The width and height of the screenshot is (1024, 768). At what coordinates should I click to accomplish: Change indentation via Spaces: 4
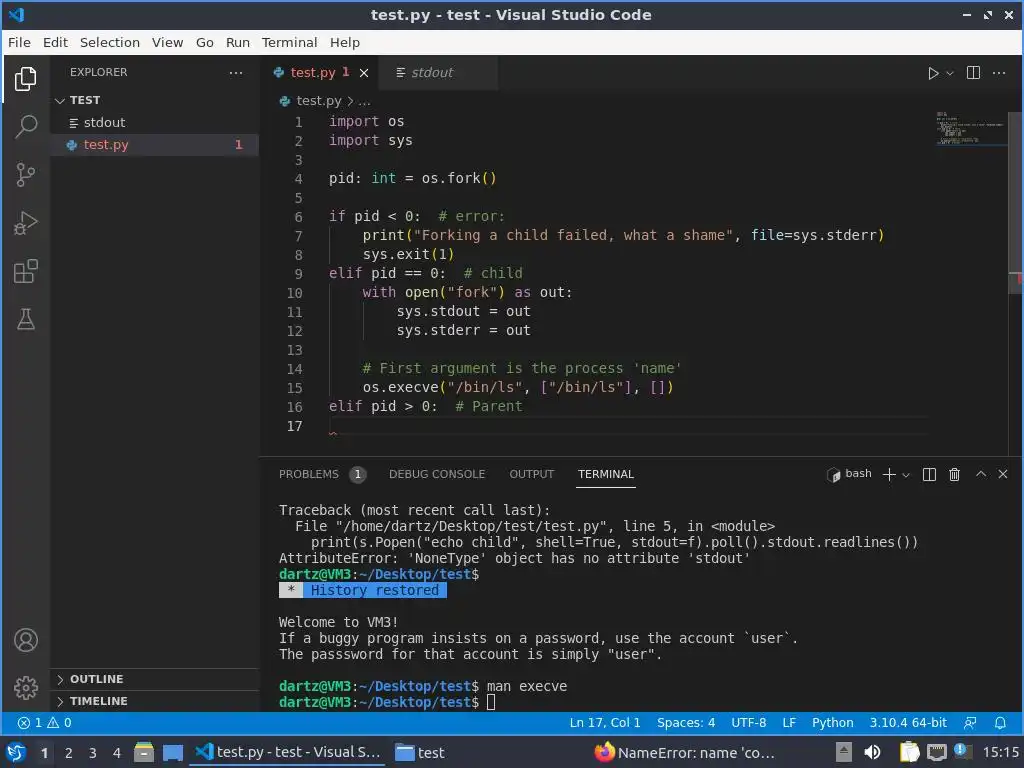(x=686, y=723)
